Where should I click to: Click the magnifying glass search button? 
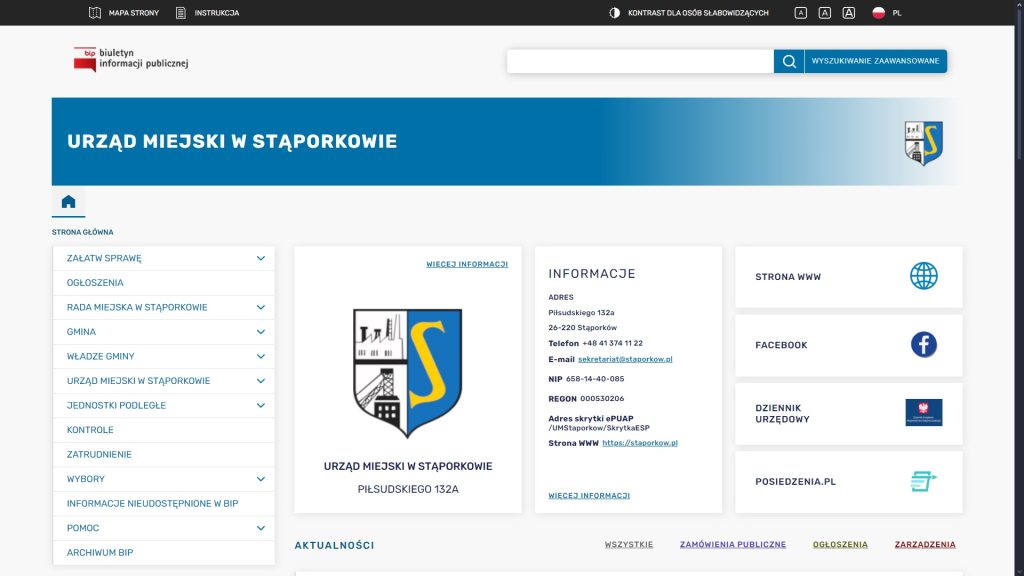[789, 61]
